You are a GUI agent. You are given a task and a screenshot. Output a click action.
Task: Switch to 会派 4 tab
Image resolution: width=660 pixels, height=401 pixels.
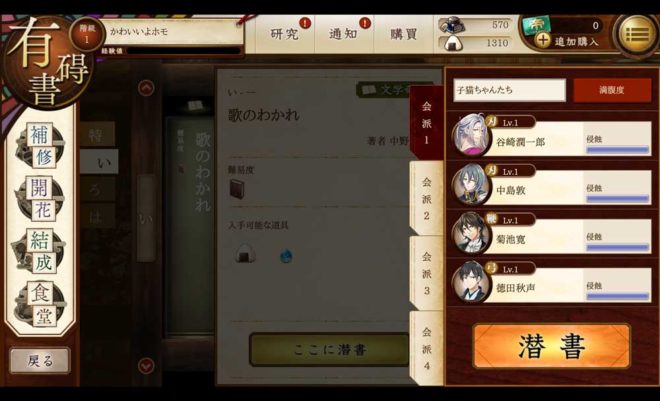[x=426, y=348]
